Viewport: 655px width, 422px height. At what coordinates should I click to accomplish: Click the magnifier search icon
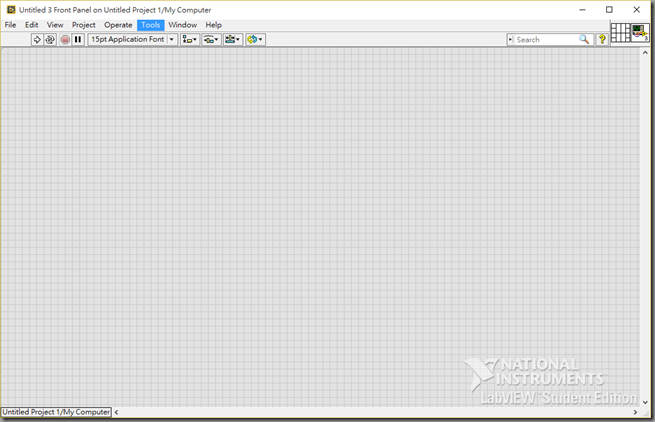coord(584,39)
